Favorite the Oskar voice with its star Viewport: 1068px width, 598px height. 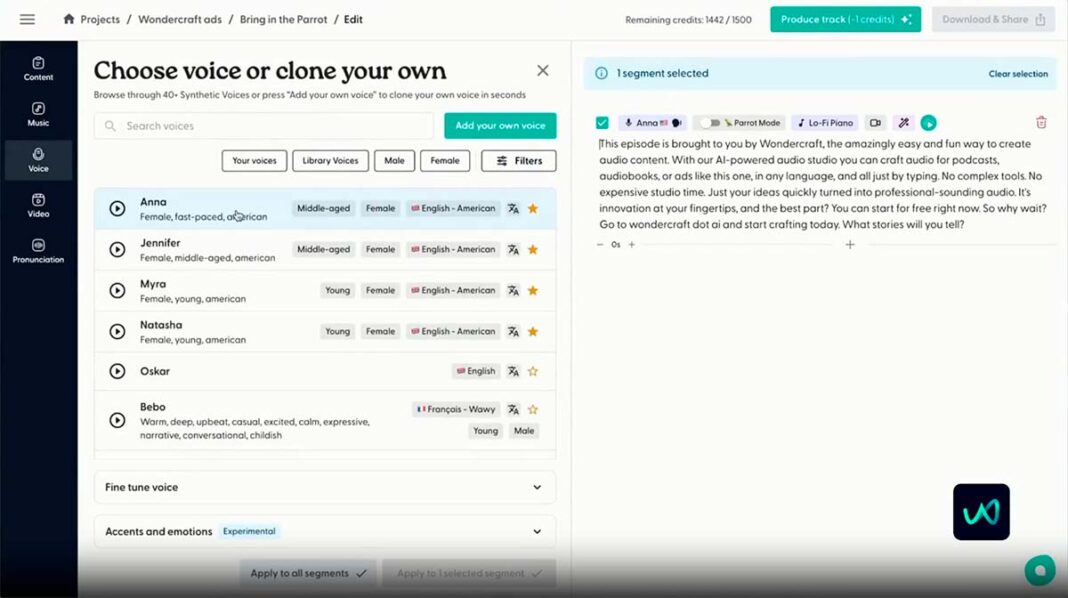533,371
